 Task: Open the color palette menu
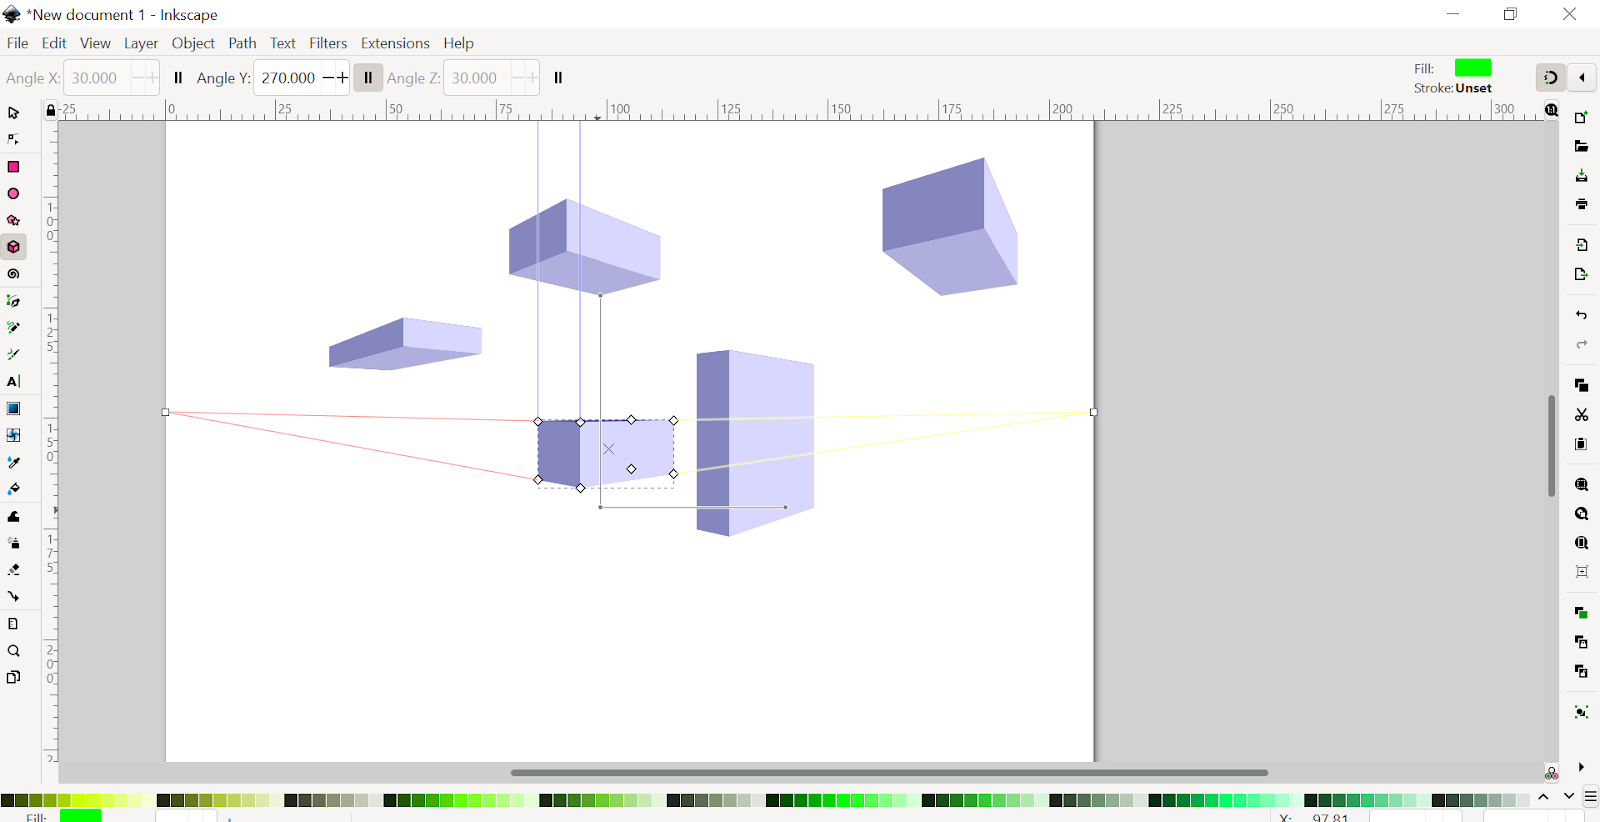1590,797
